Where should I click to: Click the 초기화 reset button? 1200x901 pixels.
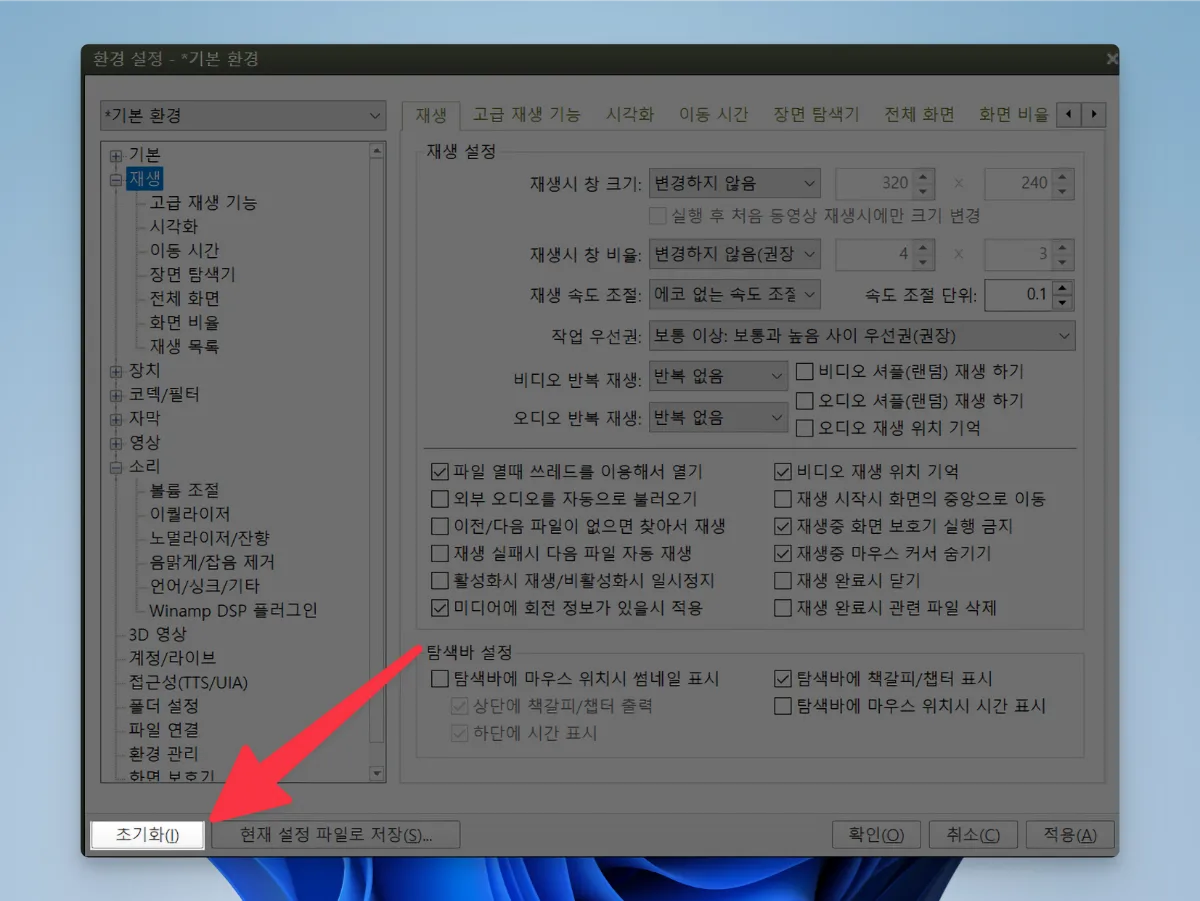146,834
